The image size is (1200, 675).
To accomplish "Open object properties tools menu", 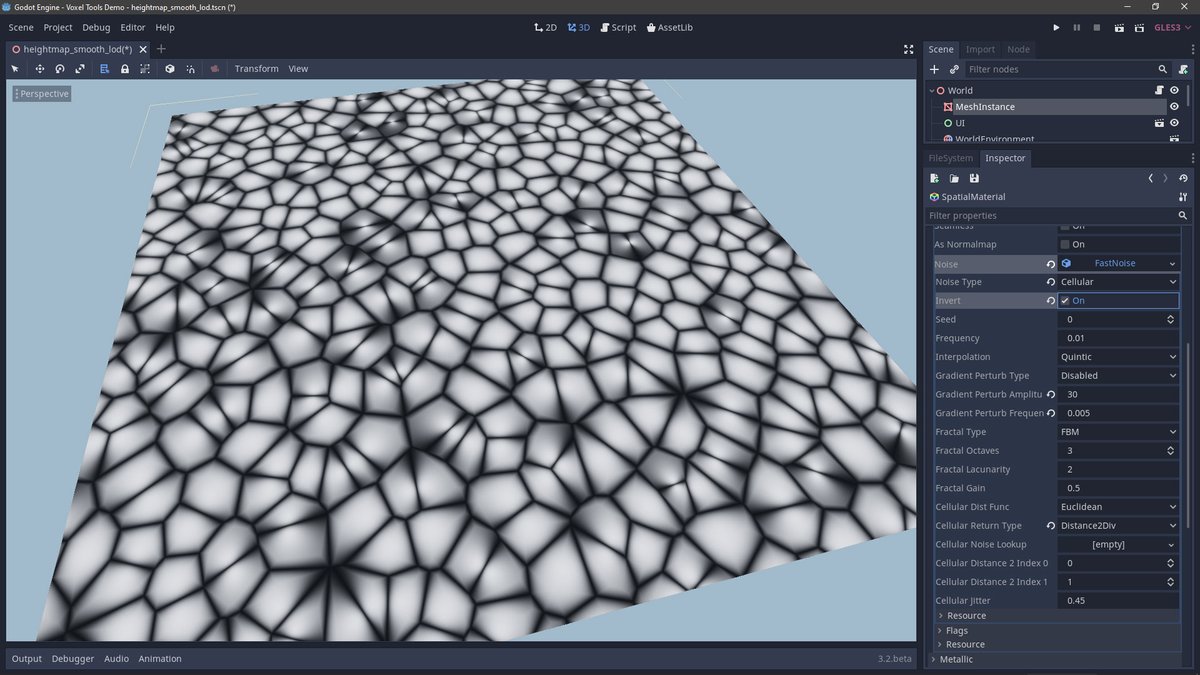I will click(1183, 197).
